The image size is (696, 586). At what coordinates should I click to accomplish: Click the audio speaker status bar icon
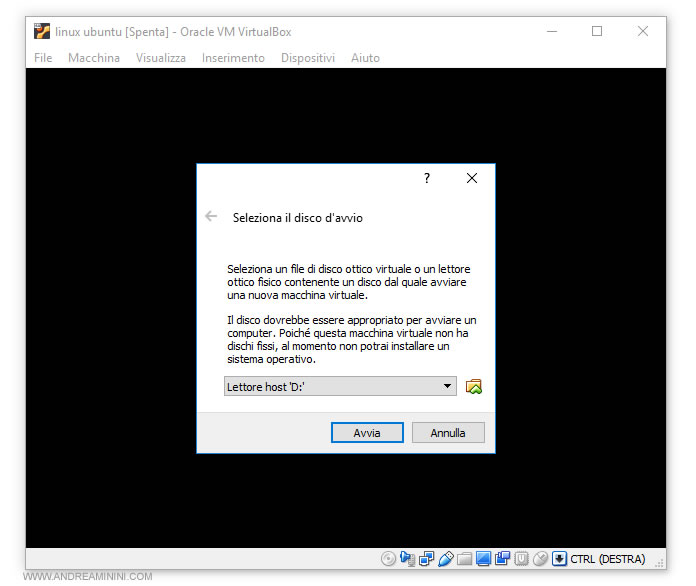pyautogui.click(x=406, y=559)
